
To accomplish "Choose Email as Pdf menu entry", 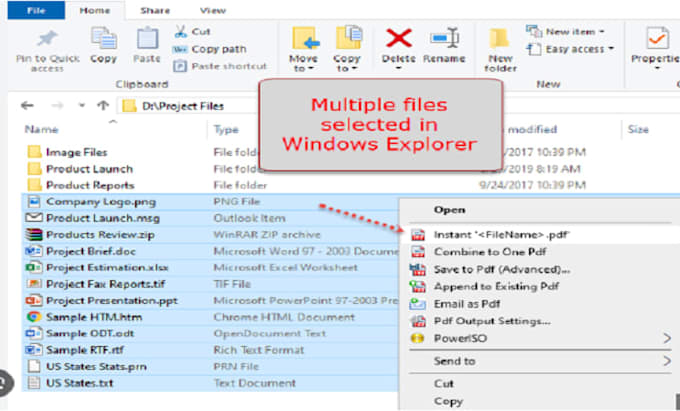I will pos(467,304).
